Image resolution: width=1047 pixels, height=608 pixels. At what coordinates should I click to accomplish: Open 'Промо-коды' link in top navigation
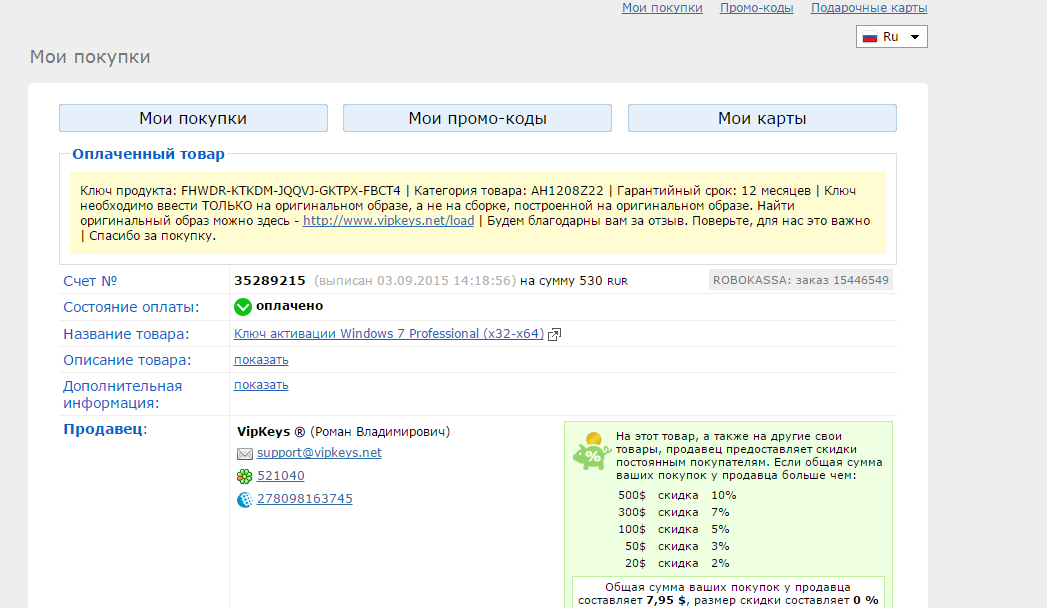click(756, 8)
